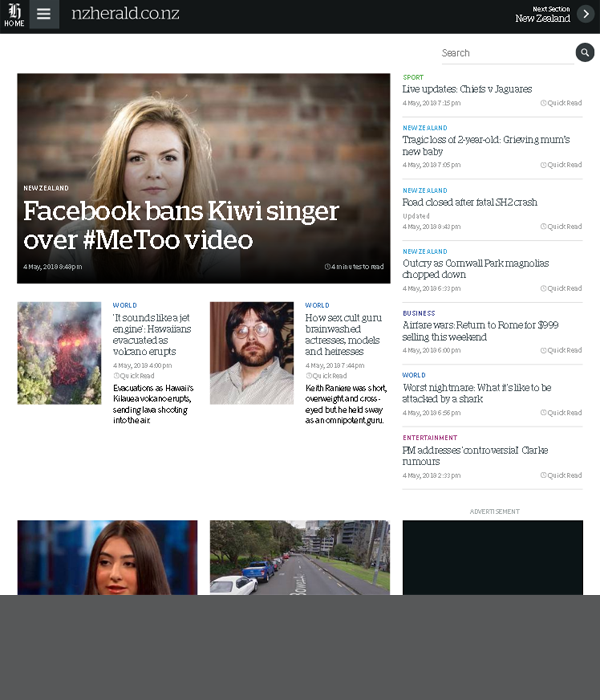
Task: Open the ENTERTAINMENT category label
Action: tap(430, 438)
